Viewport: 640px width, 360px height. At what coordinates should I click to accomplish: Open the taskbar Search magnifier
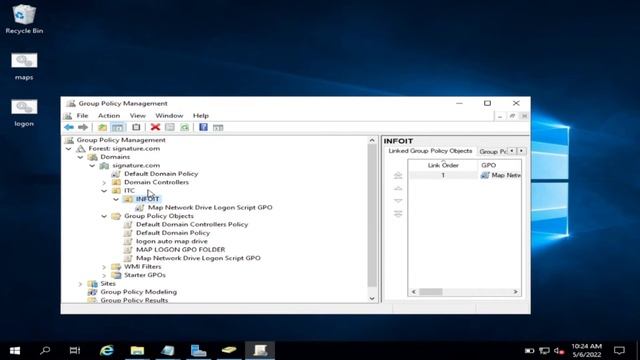click(x=45, y=350)
